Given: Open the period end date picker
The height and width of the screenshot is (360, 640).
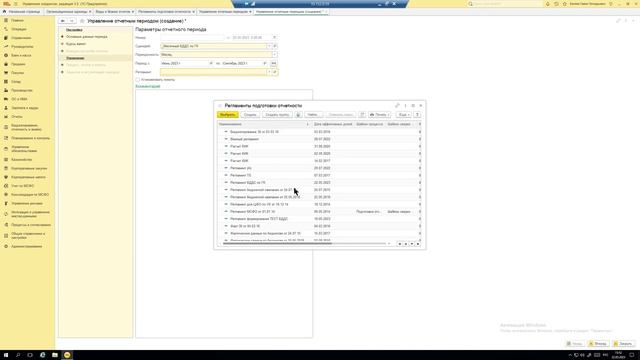Looking at the screenshot, I should (265, 63).
